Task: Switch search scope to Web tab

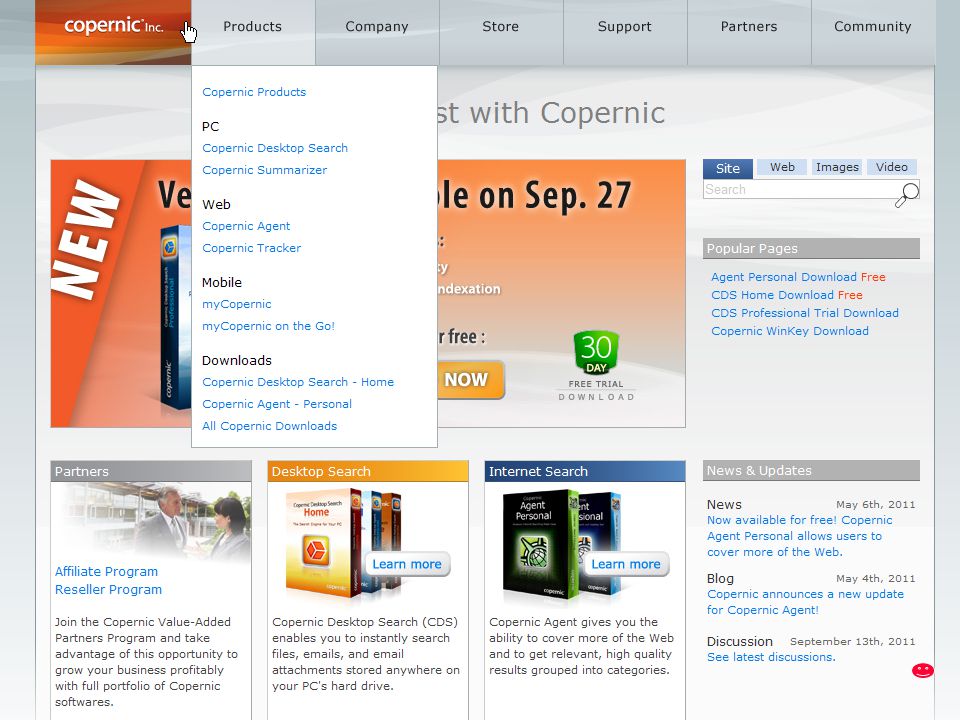Action: coord(782,167)
